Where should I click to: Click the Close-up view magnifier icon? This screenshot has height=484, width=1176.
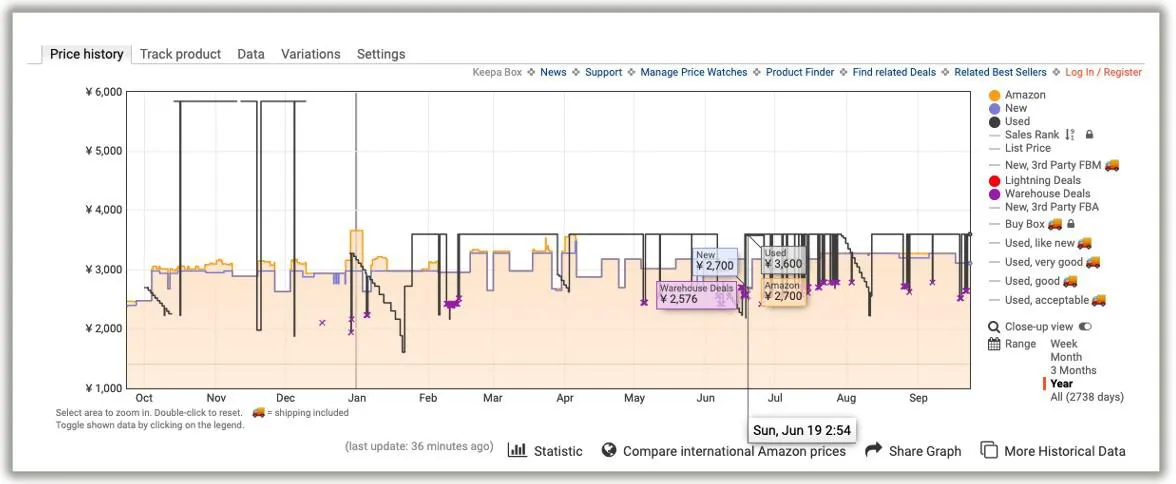[994, 327]
